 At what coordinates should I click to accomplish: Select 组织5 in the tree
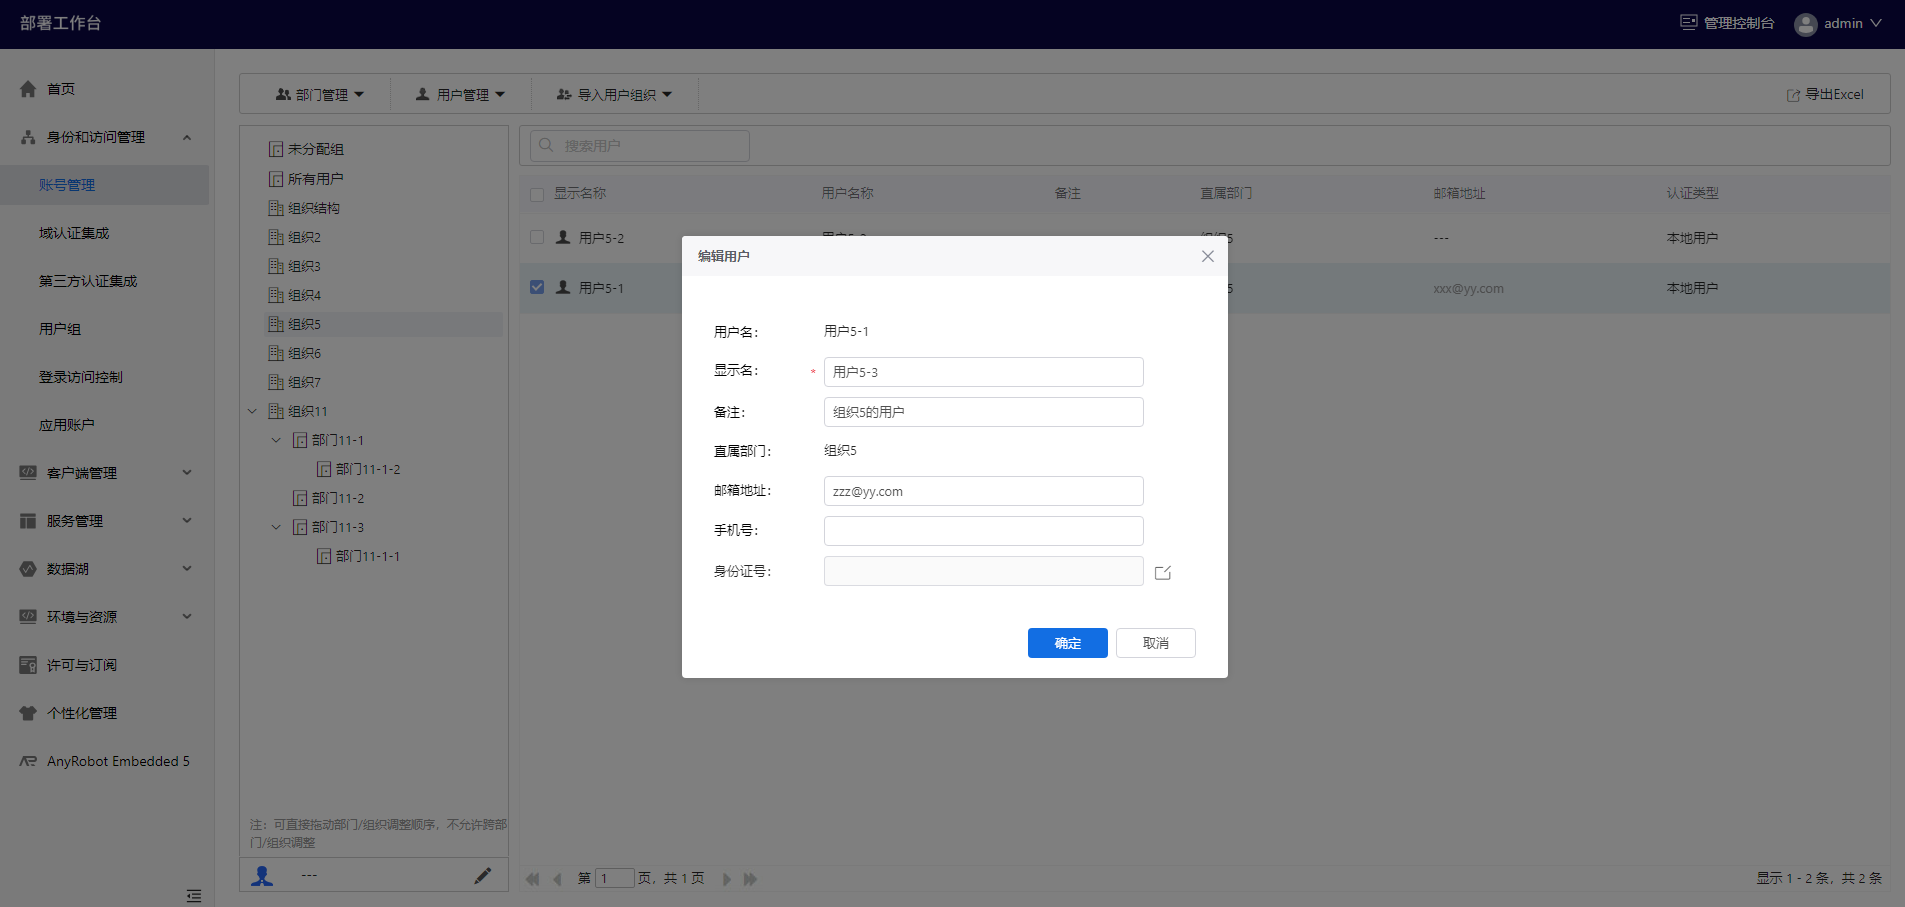coord(304,324)
